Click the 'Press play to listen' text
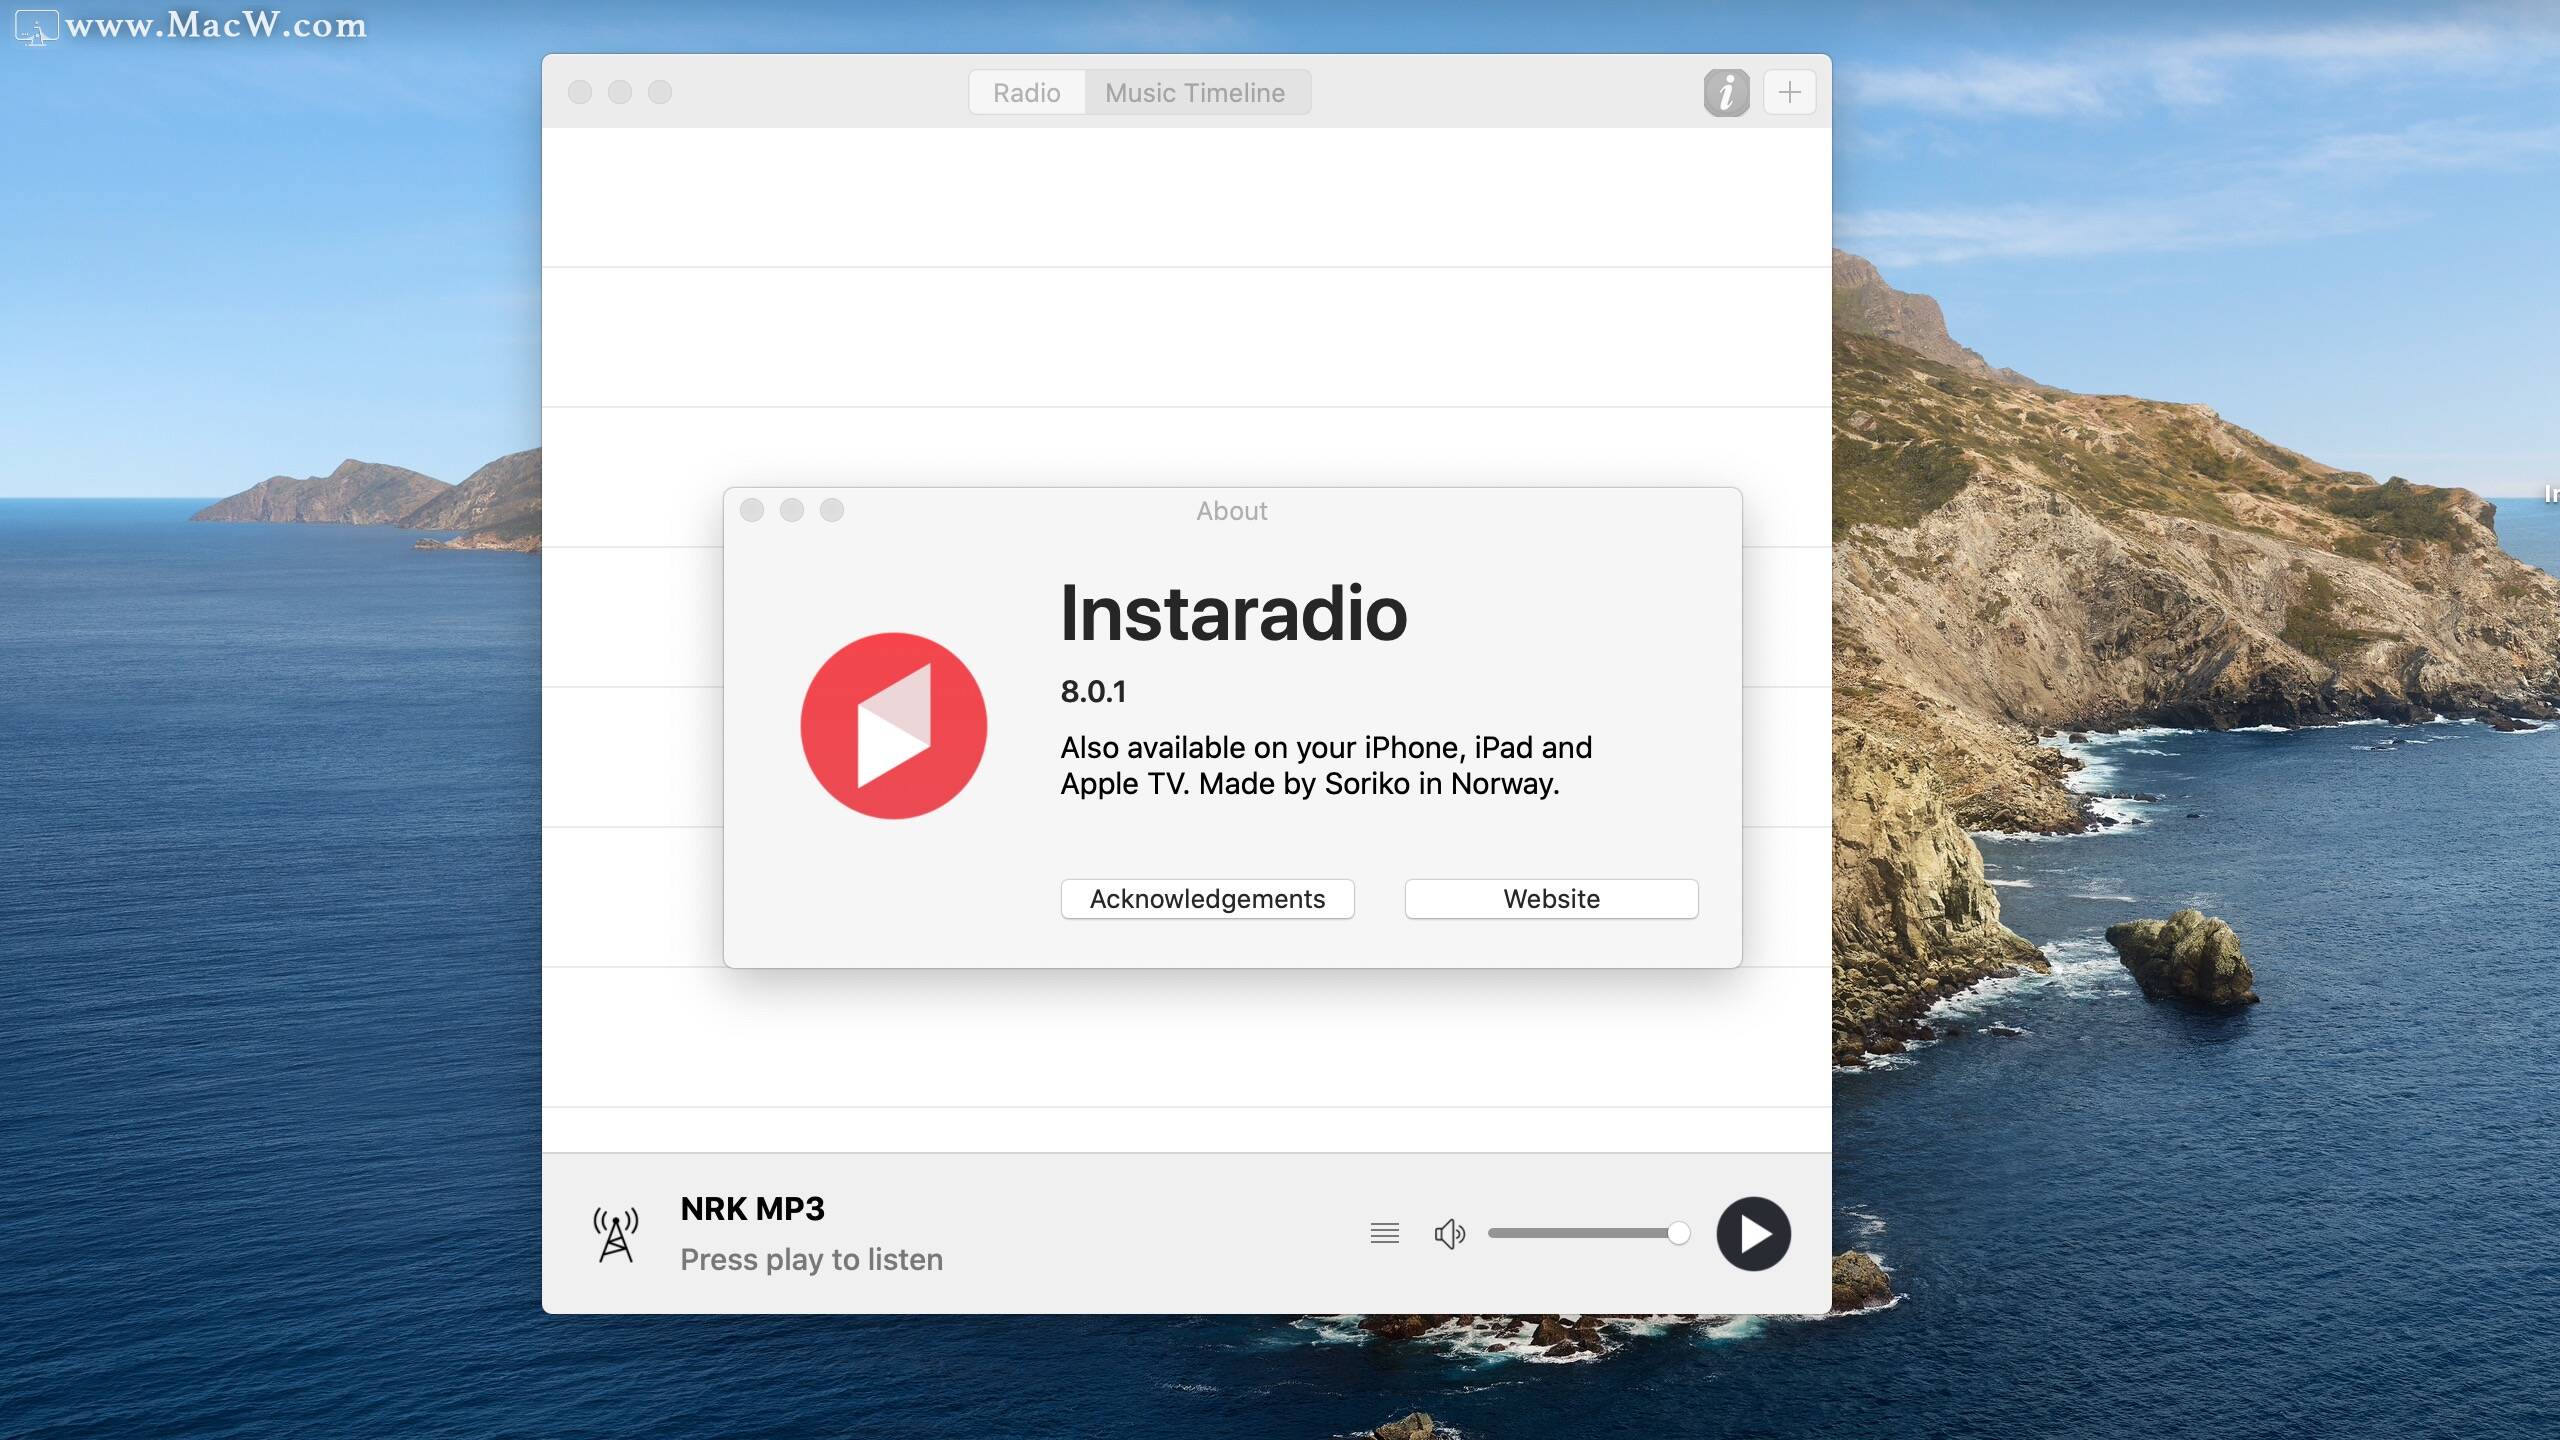 (x=811, y=1260)
